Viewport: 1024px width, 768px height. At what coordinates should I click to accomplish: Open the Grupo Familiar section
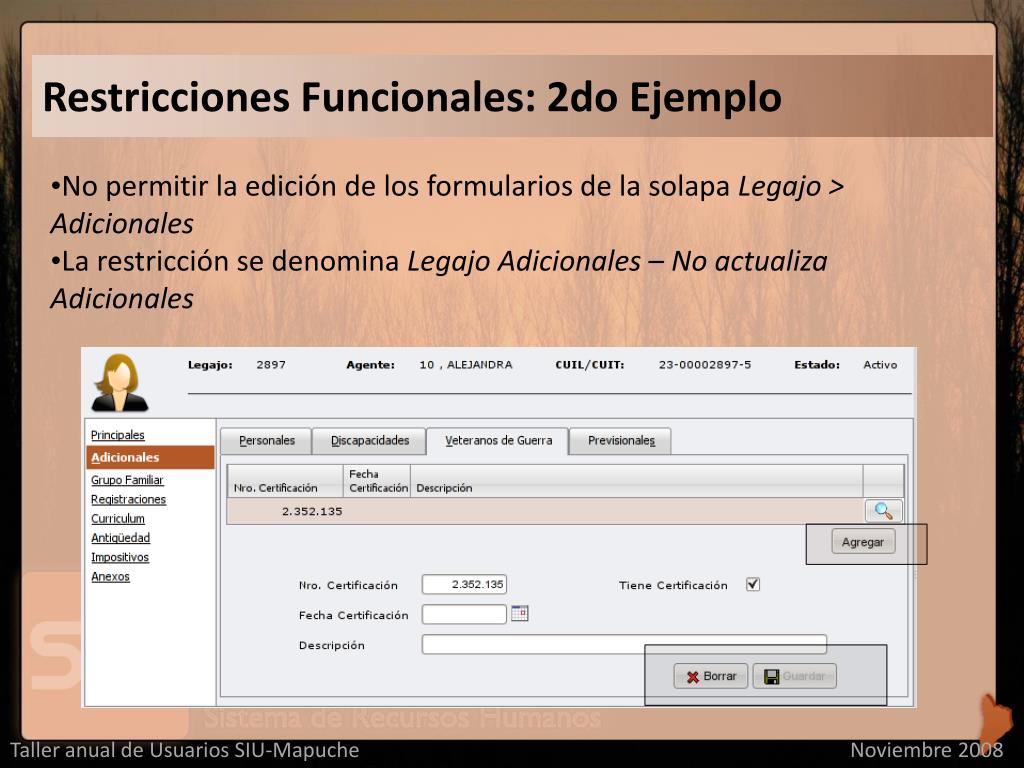[127, 480]
